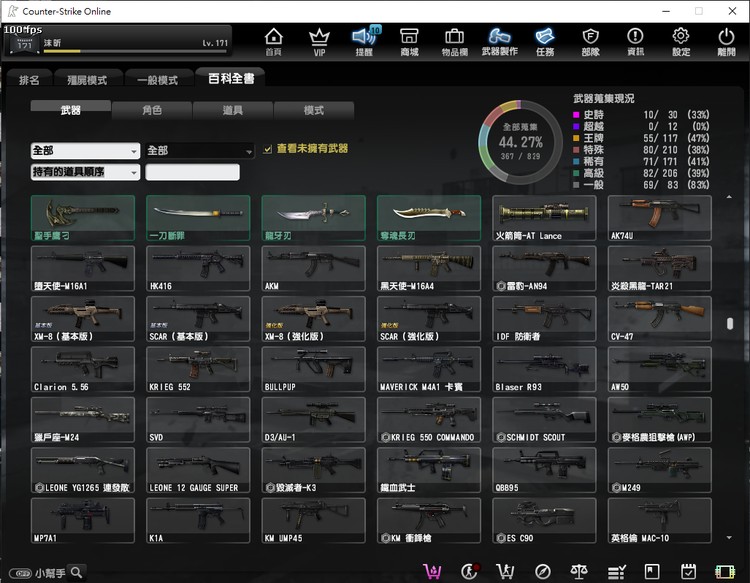The width and height of the screenshot is (750, 583).
Task: Select the ES C90 weapon card
Action: pos(544,520)
